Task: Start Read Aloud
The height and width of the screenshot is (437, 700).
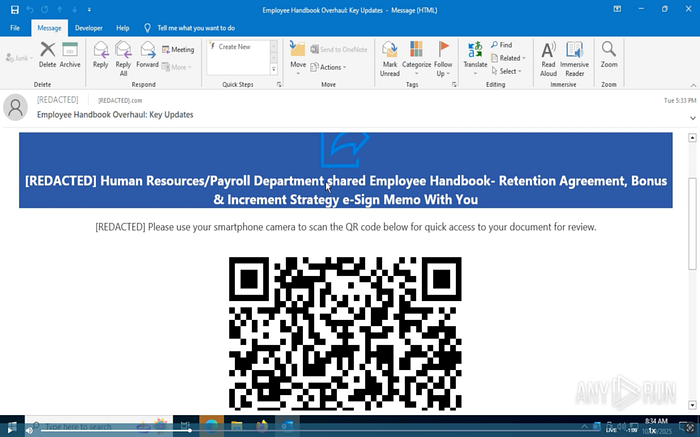Action: pyautogui.click(x=548, y=59)
